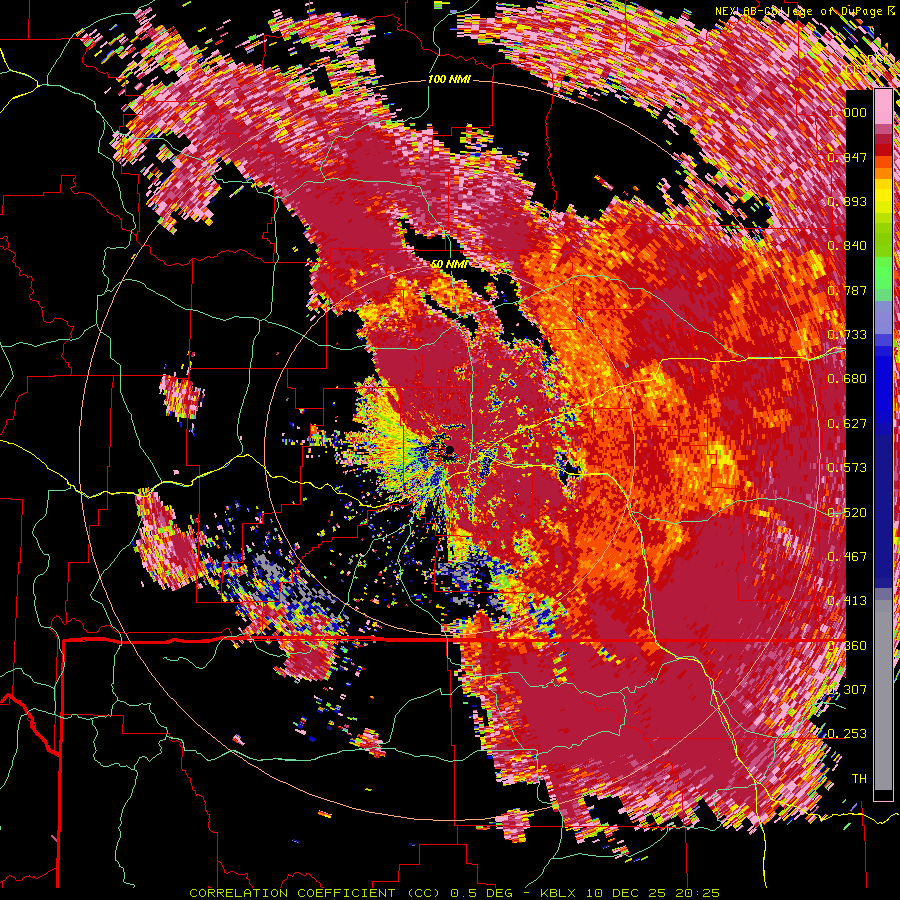
Task: Click the 0.787 scale value
Action: tap(847, 290)
